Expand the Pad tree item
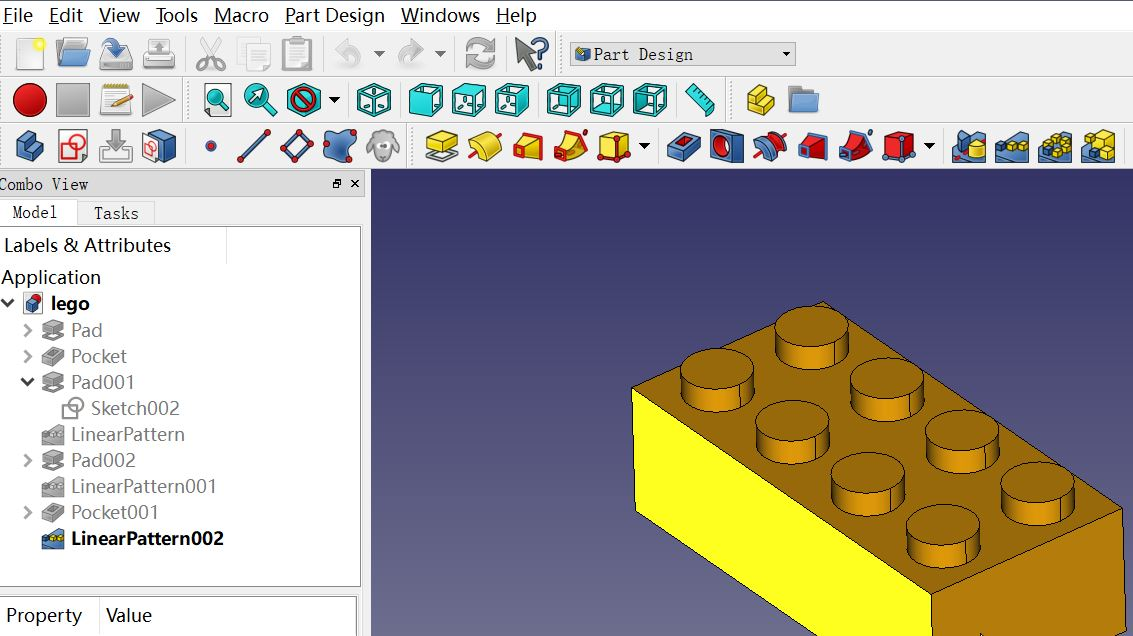The width and height of the screenshot is (1133, 636). coord(27,330)
